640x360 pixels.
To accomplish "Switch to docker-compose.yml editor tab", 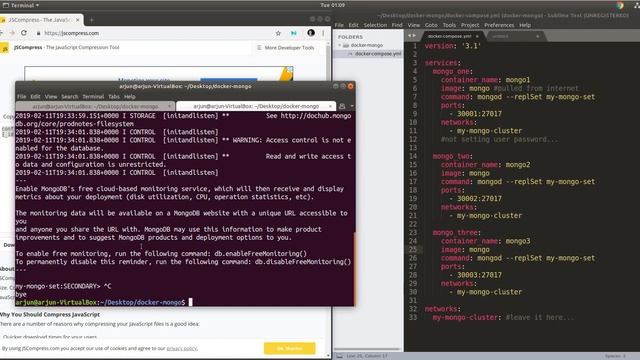I will click(x=449, y=36).
